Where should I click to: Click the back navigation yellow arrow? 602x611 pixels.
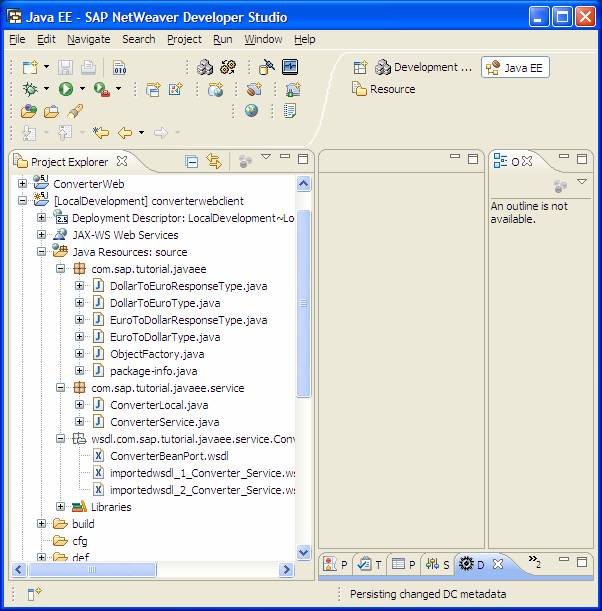pyautogui.click(x=125, y=132)
